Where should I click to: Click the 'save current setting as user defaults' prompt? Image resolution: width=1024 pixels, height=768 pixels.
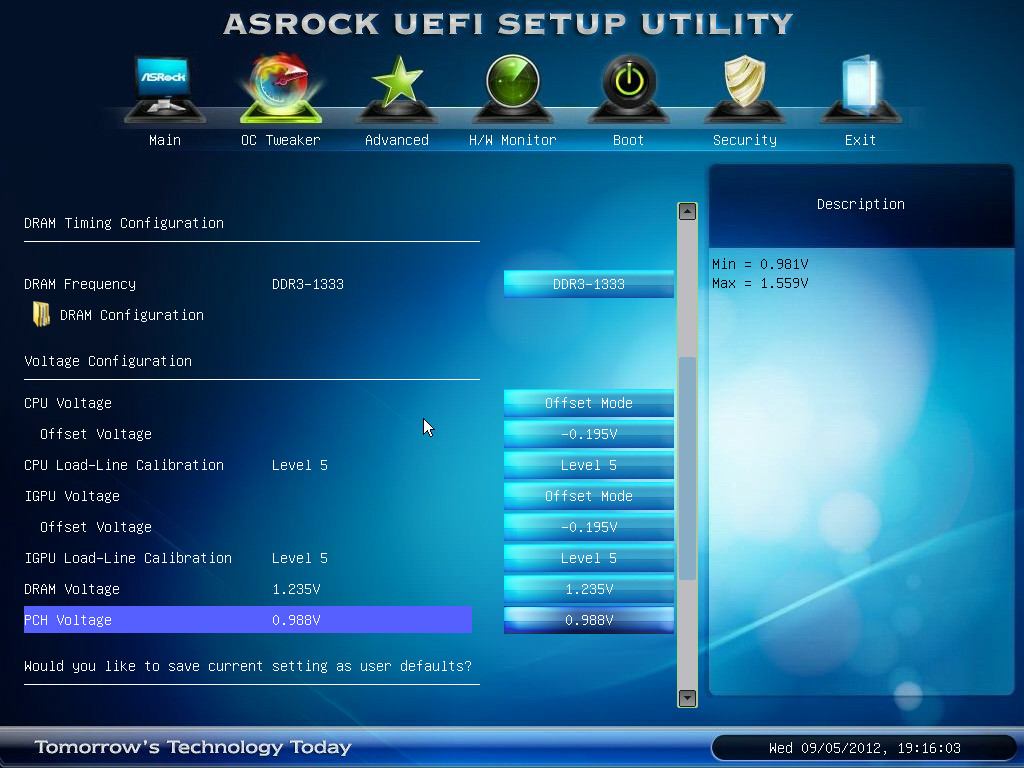tap(248, 666)
